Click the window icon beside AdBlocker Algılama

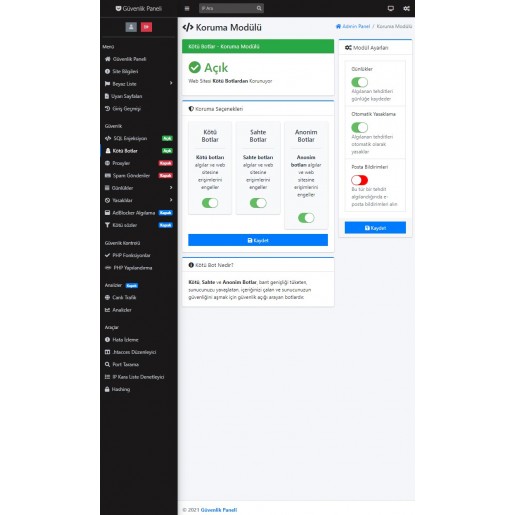(x=107, y=213)
